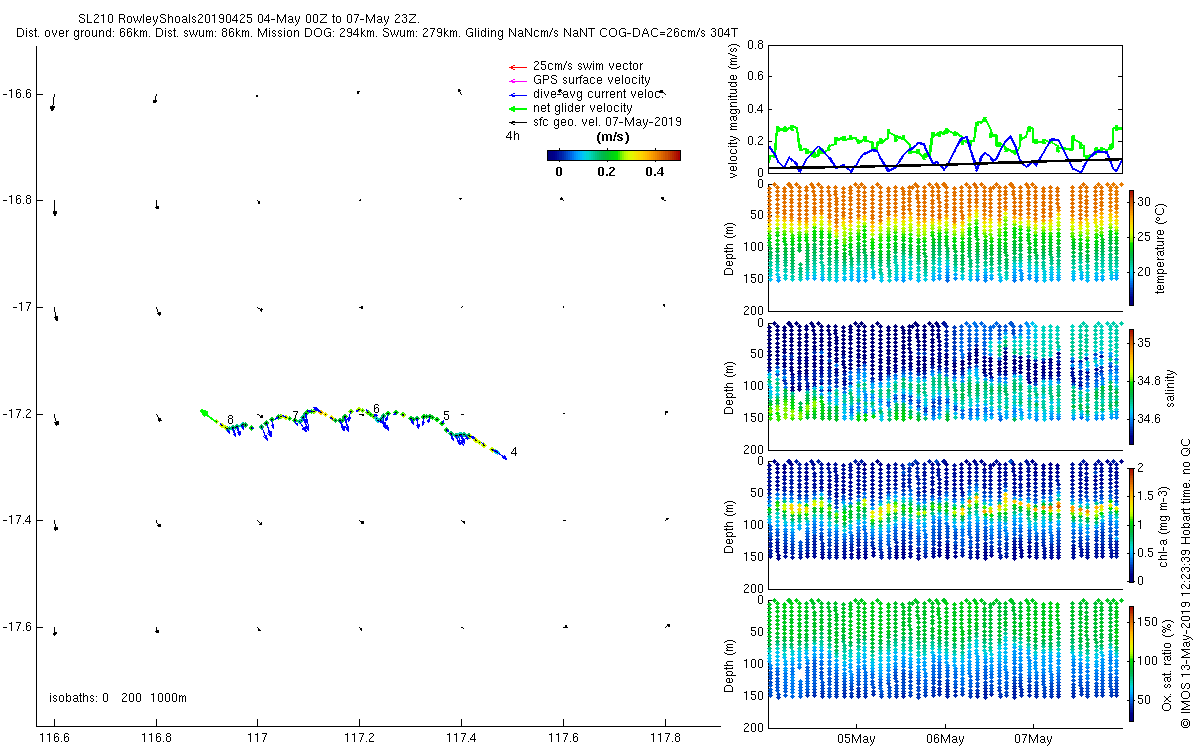Viewport: 1200px width, 750px height.
Task: Click day marker '5' on the glider track
Action: (x=446, y=416)
